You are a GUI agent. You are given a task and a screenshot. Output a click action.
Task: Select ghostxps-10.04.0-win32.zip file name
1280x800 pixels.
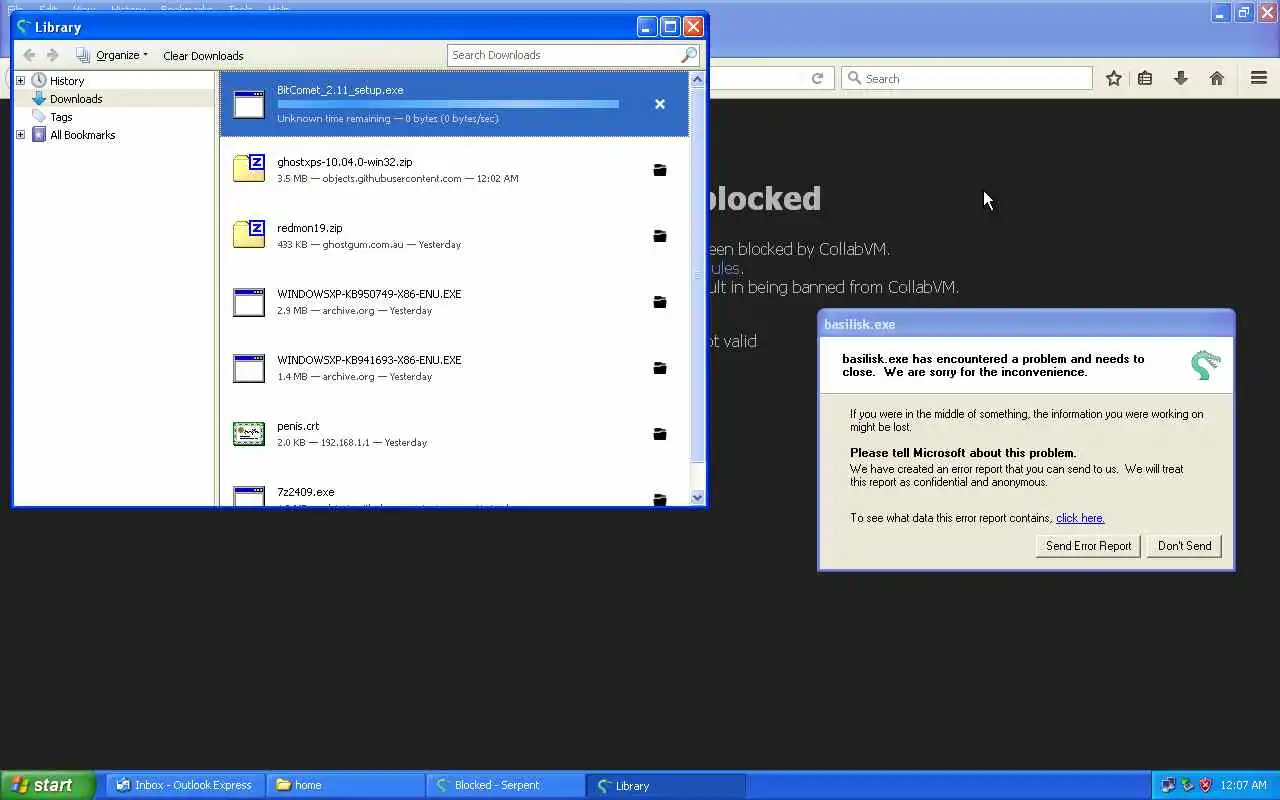pyautogui.click(x=344, y=162)
